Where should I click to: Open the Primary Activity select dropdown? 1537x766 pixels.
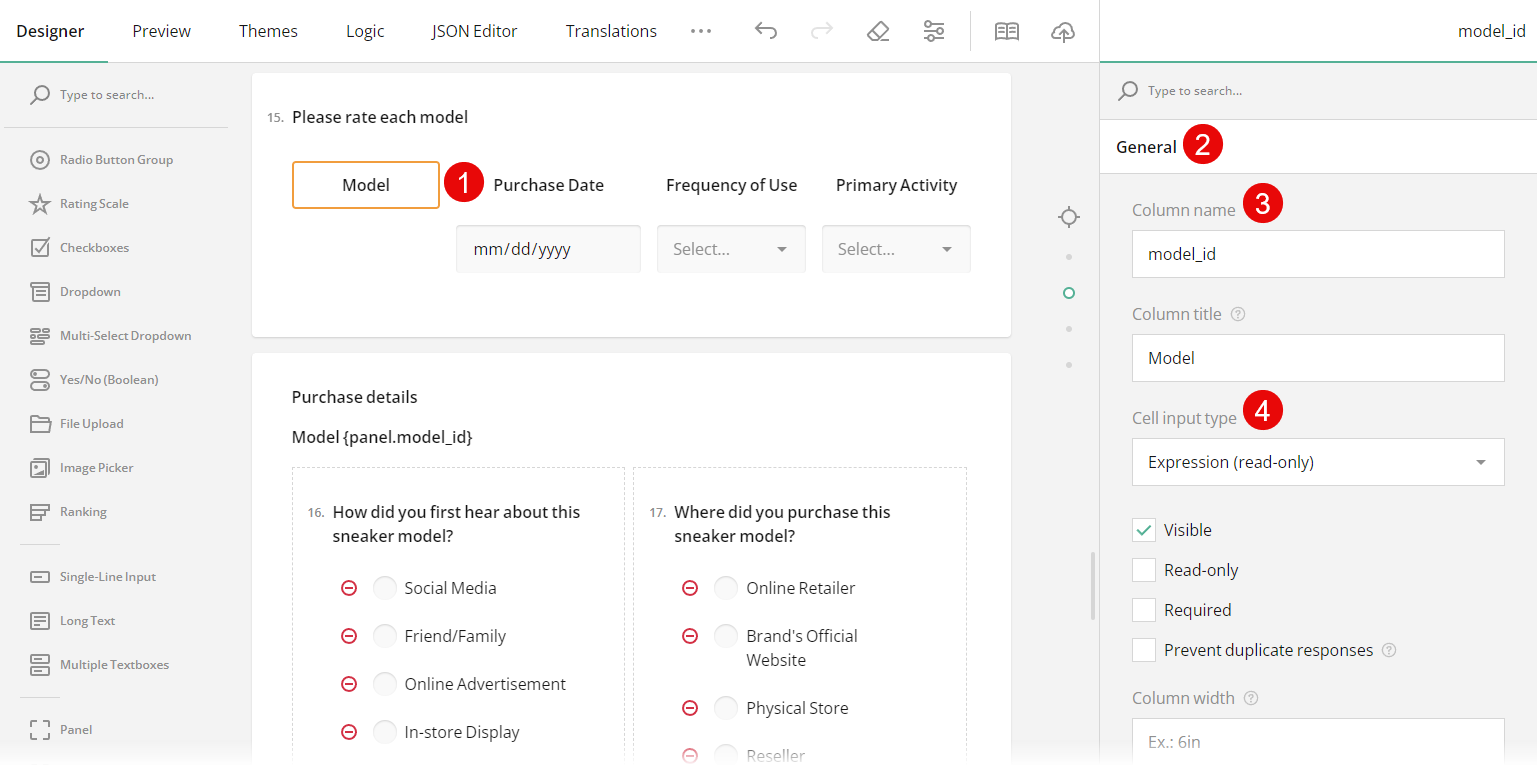896,249
